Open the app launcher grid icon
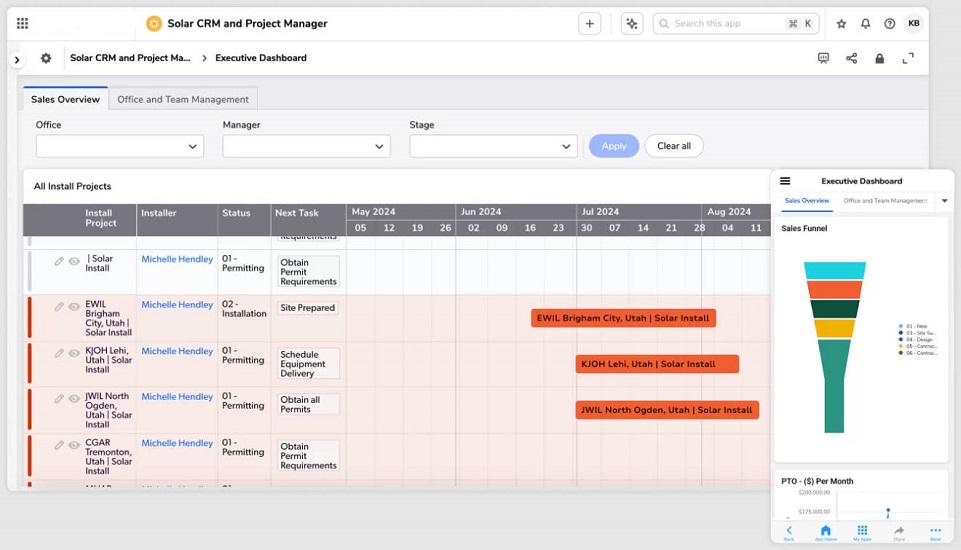This screenshot has width=961, height=550. (22, 24)
